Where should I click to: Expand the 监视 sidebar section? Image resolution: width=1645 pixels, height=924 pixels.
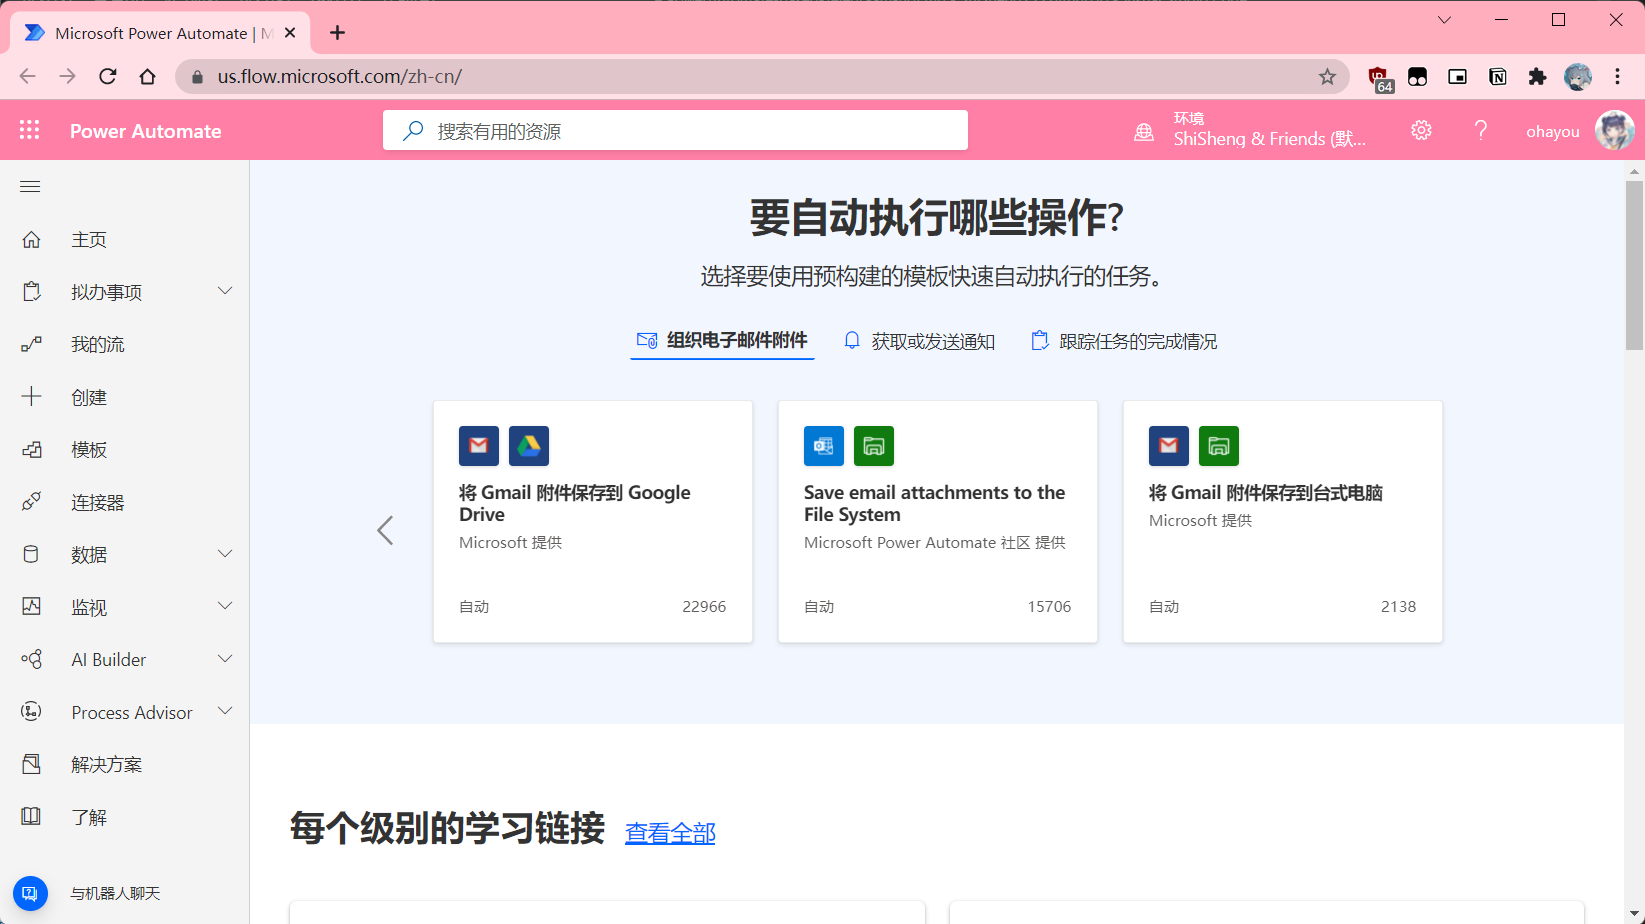225,606
